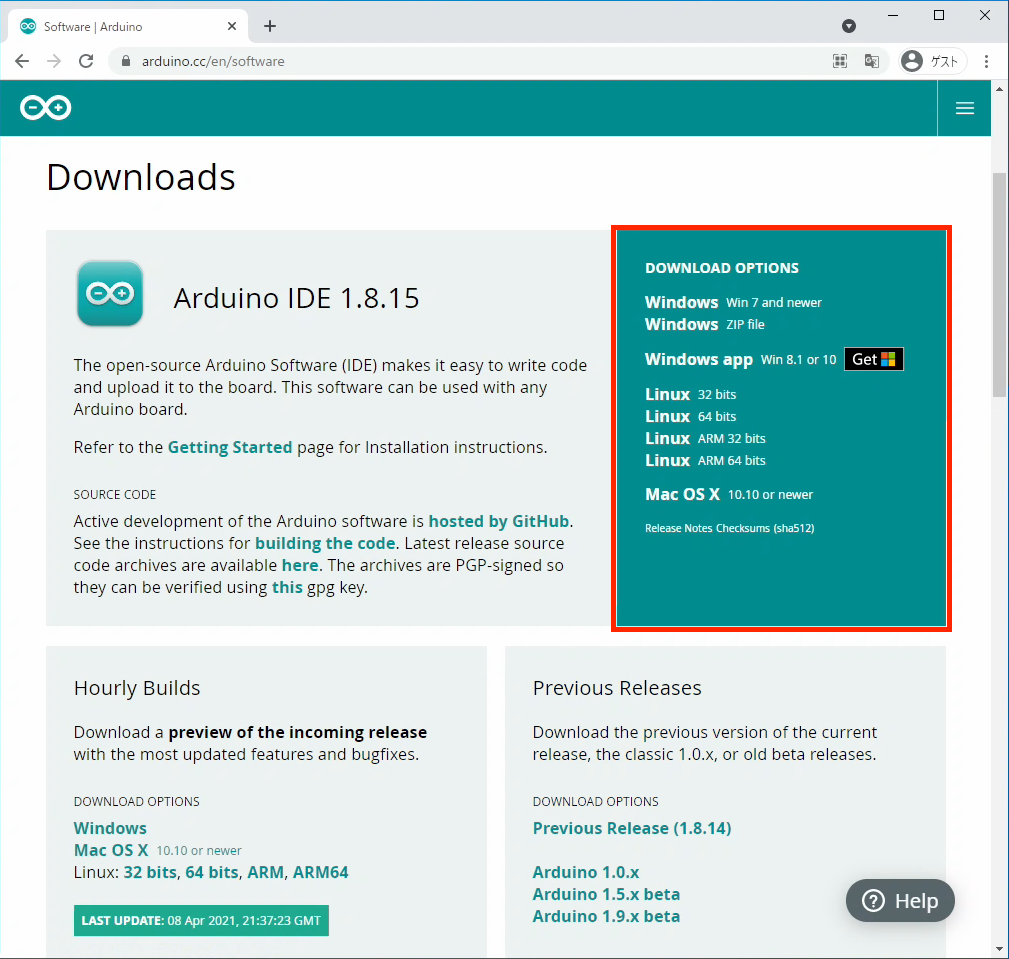
Task: Click the 'this' gpg key link
Action: (287, 587)
